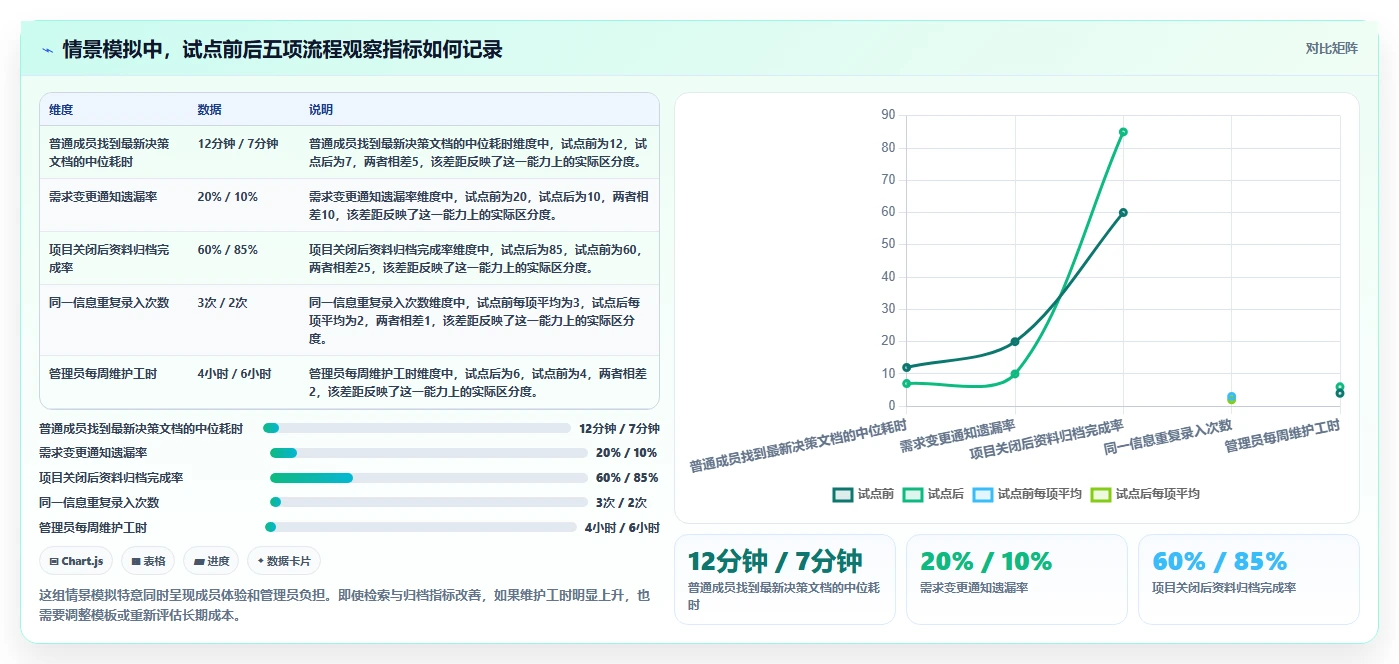This screenshot has width=1399, height=664.
Task: Click the 同一信息重复录入次数 chart axis label
Action: 1168,438
